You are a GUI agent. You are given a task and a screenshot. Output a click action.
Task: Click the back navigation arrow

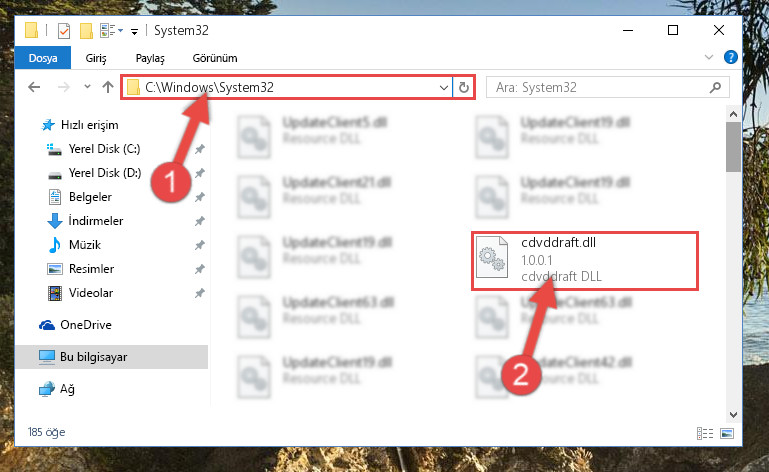(x=34, y=87)
